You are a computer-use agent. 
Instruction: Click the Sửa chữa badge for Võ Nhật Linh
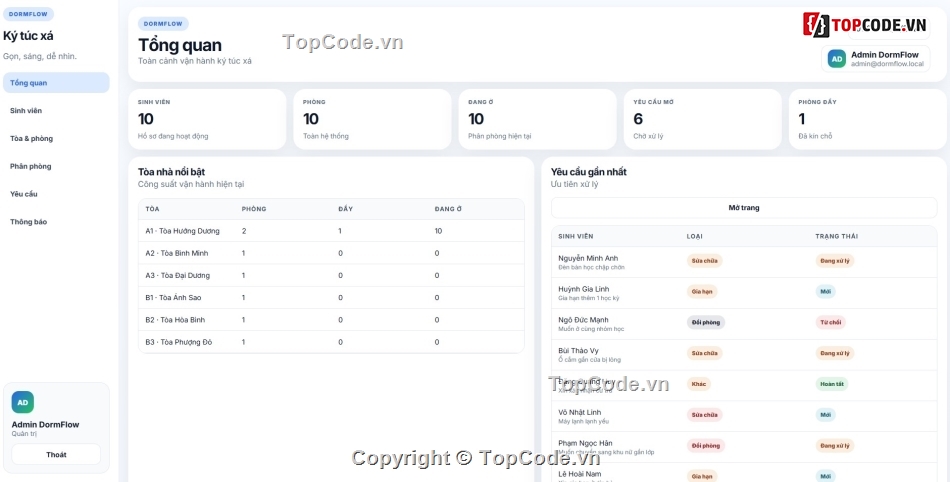[705, 415]
